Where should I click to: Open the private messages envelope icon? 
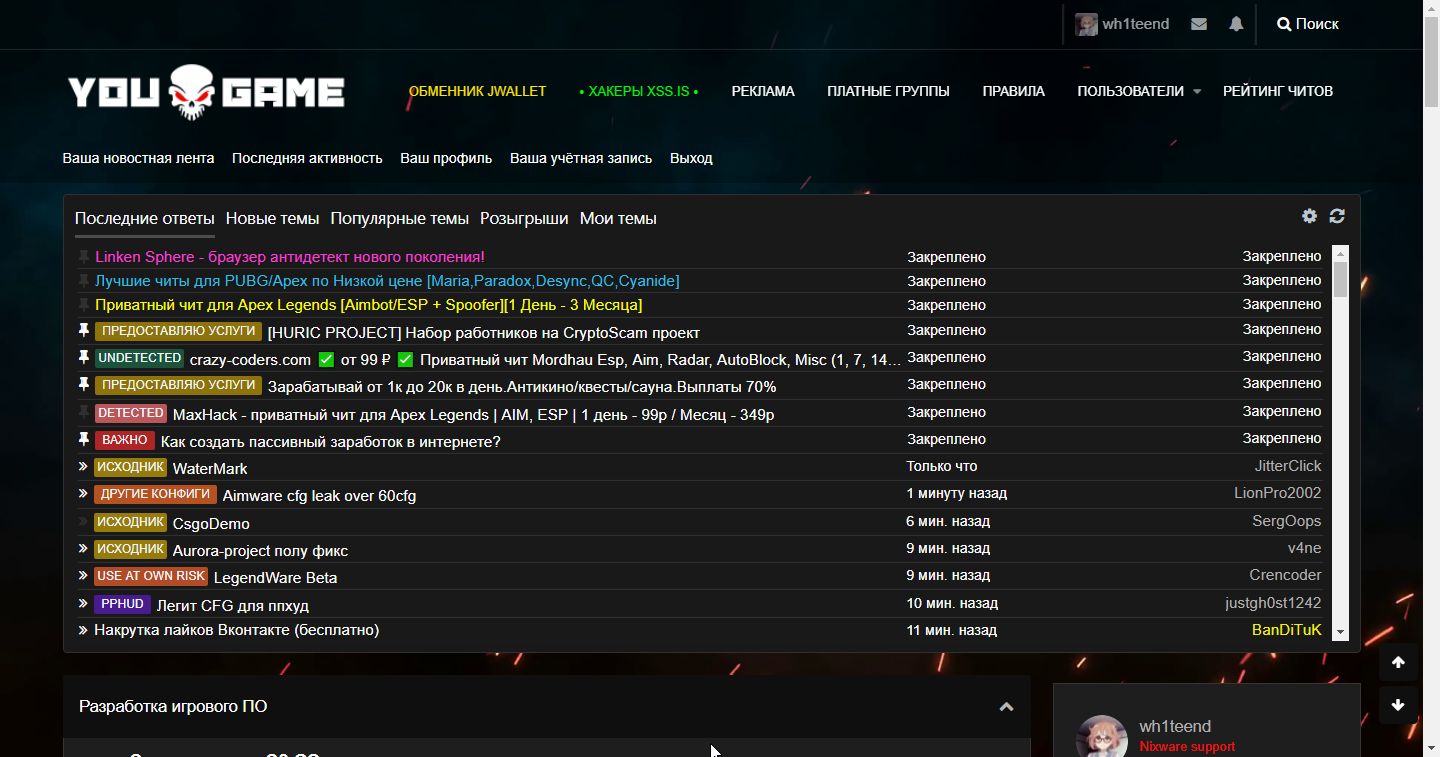[1199, 24]
